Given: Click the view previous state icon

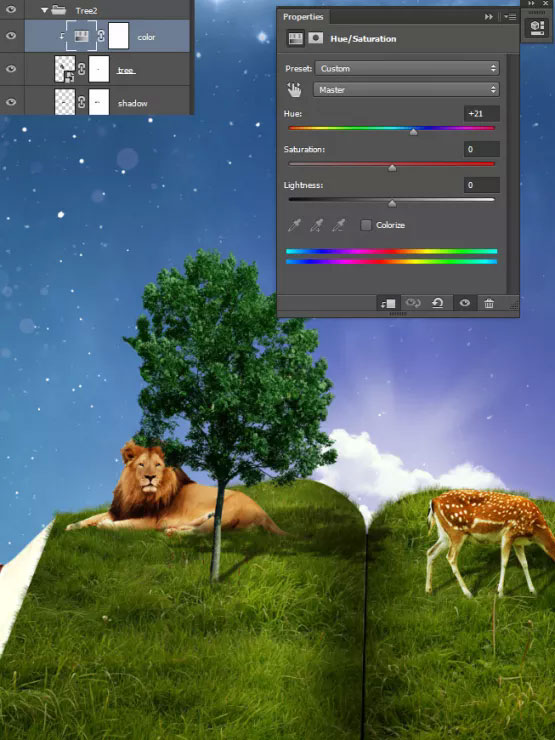Looking at the screenshot, I should point(413,303).
